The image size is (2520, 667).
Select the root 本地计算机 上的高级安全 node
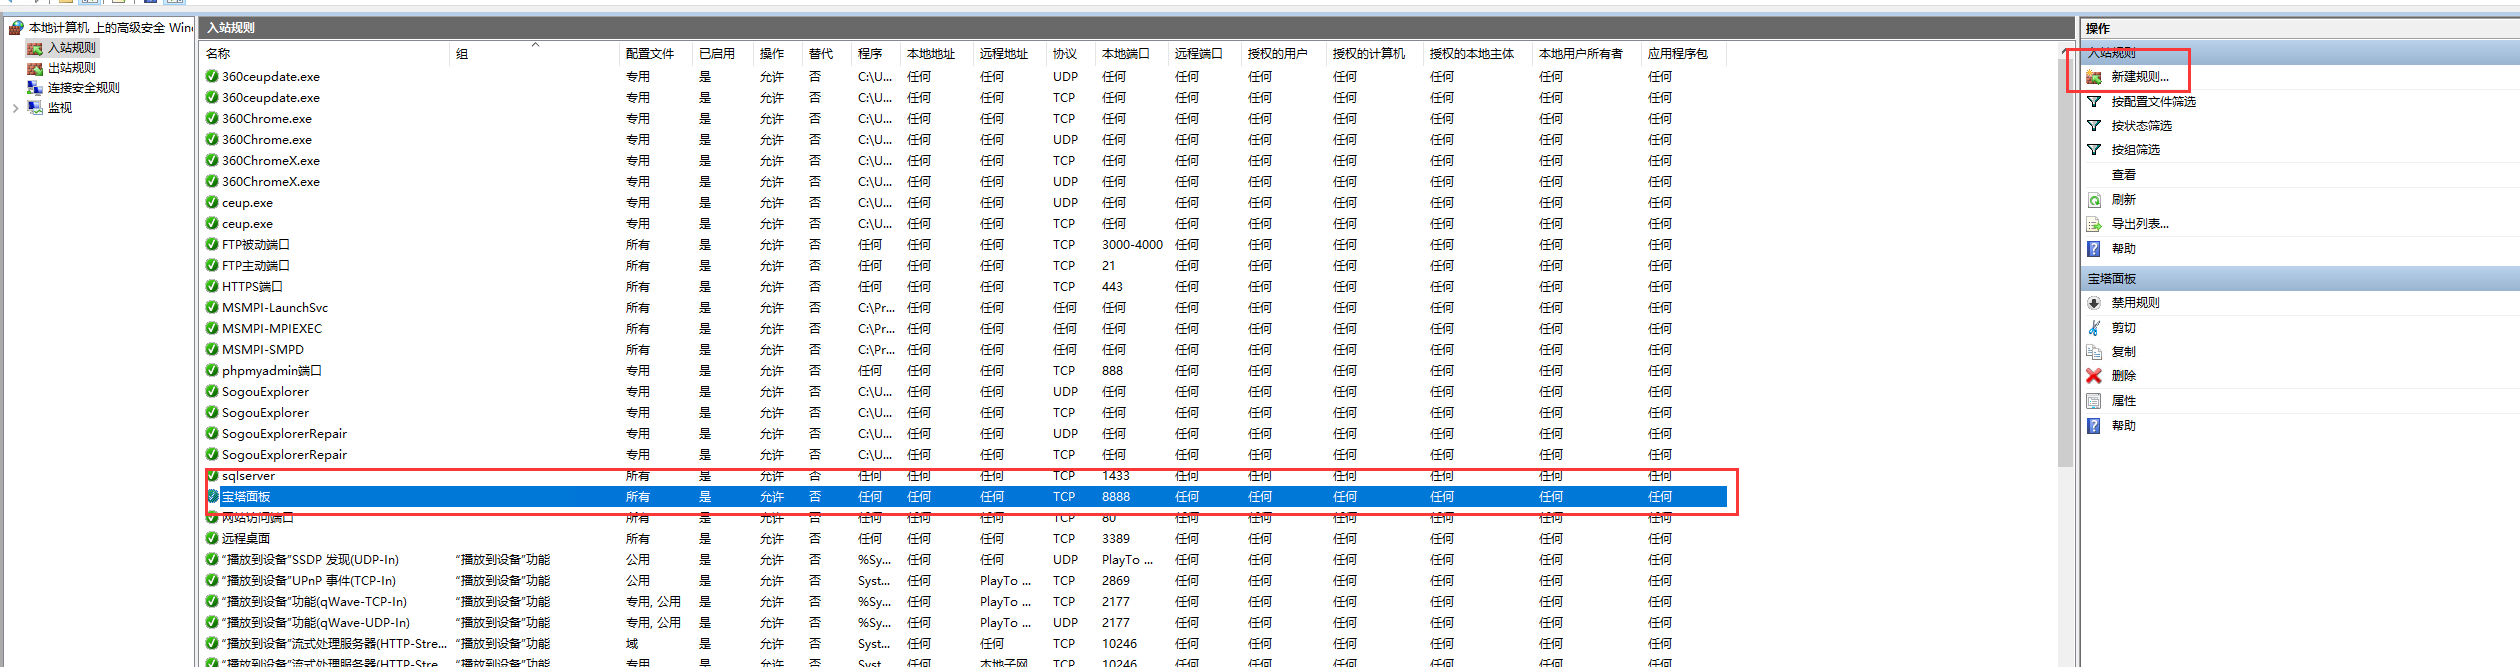tap(110, 28)
